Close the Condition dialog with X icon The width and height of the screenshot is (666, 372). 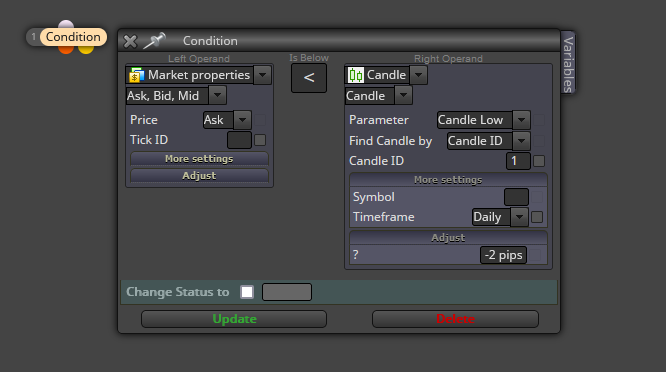130,41
